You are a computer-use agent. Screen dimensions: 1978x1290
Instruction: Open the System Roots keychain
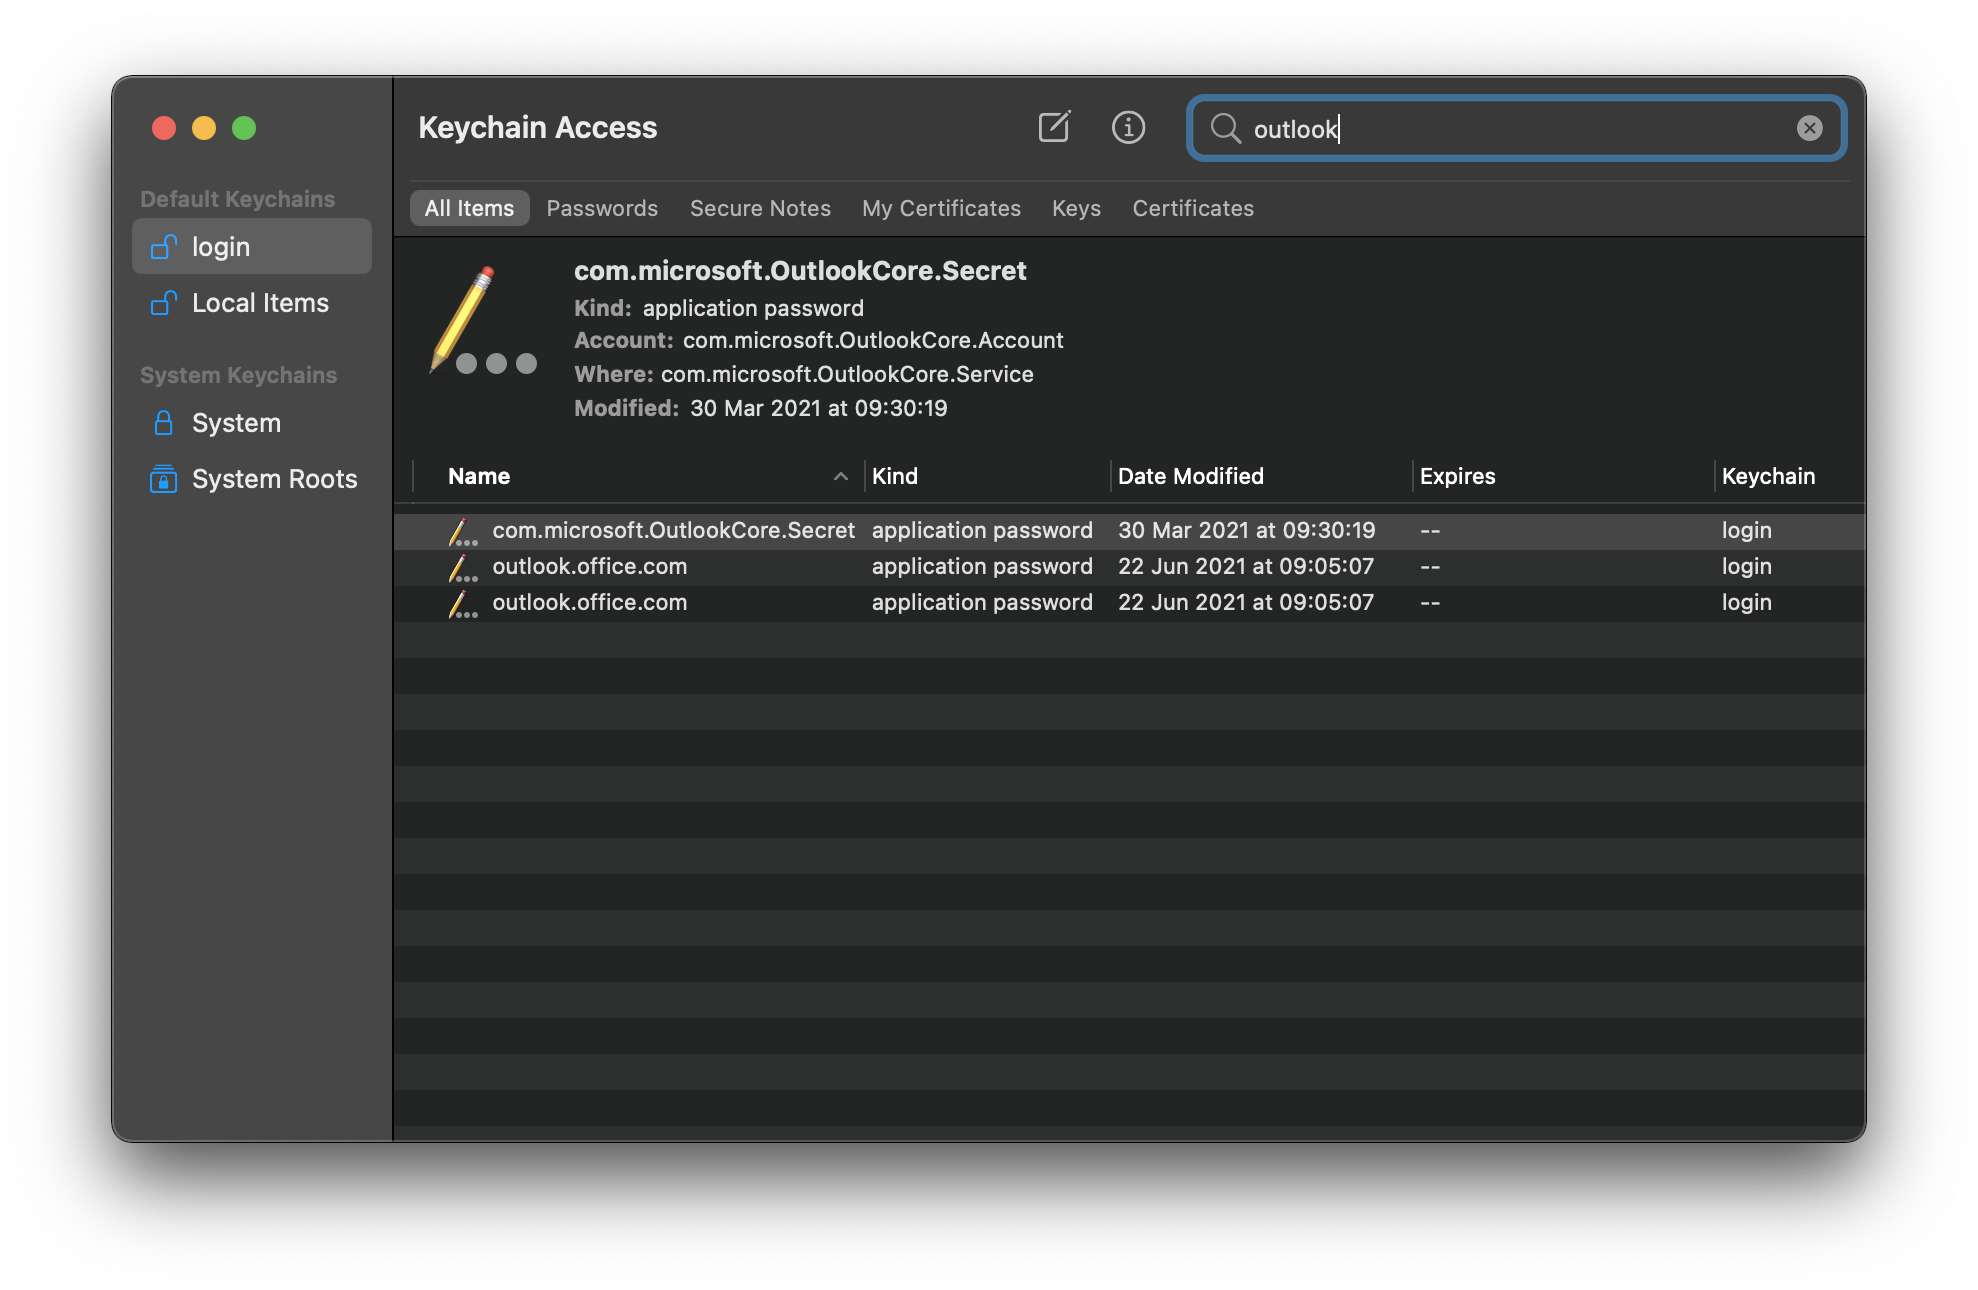pos(252,478)
